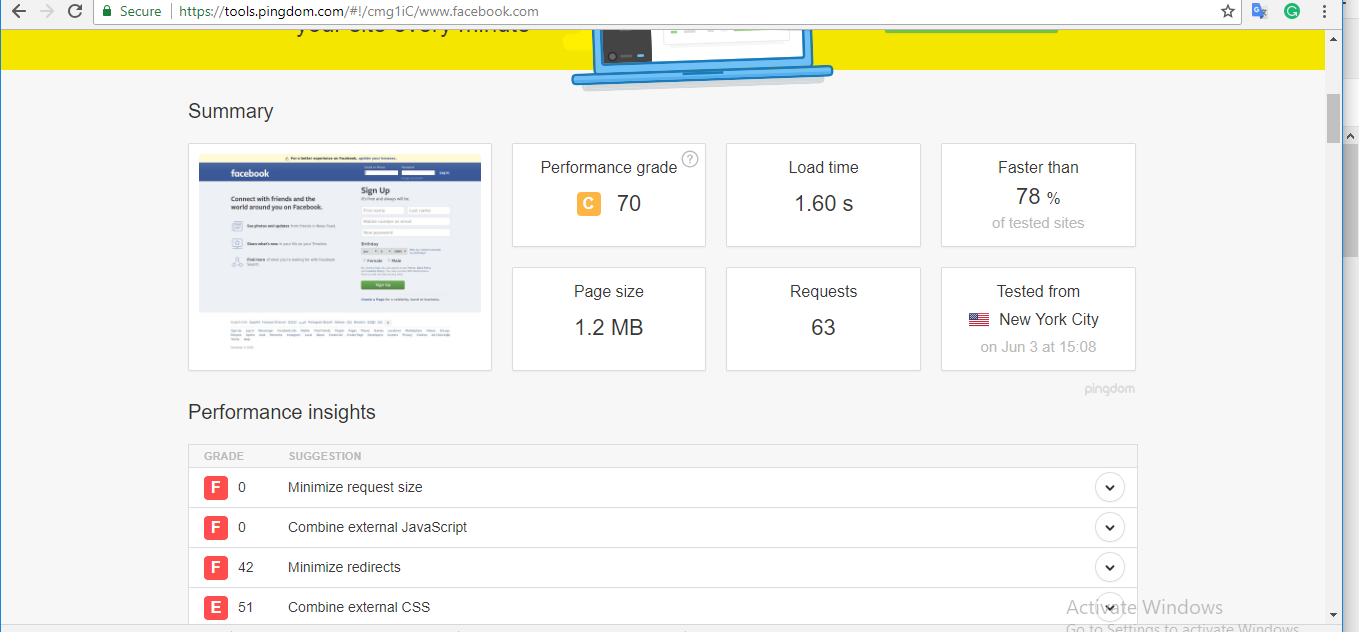Open the Facebook page screenshot thumbnail
Image resolution: width=1359 pixels, height=632 pixels.
click(x=340, y=257)
